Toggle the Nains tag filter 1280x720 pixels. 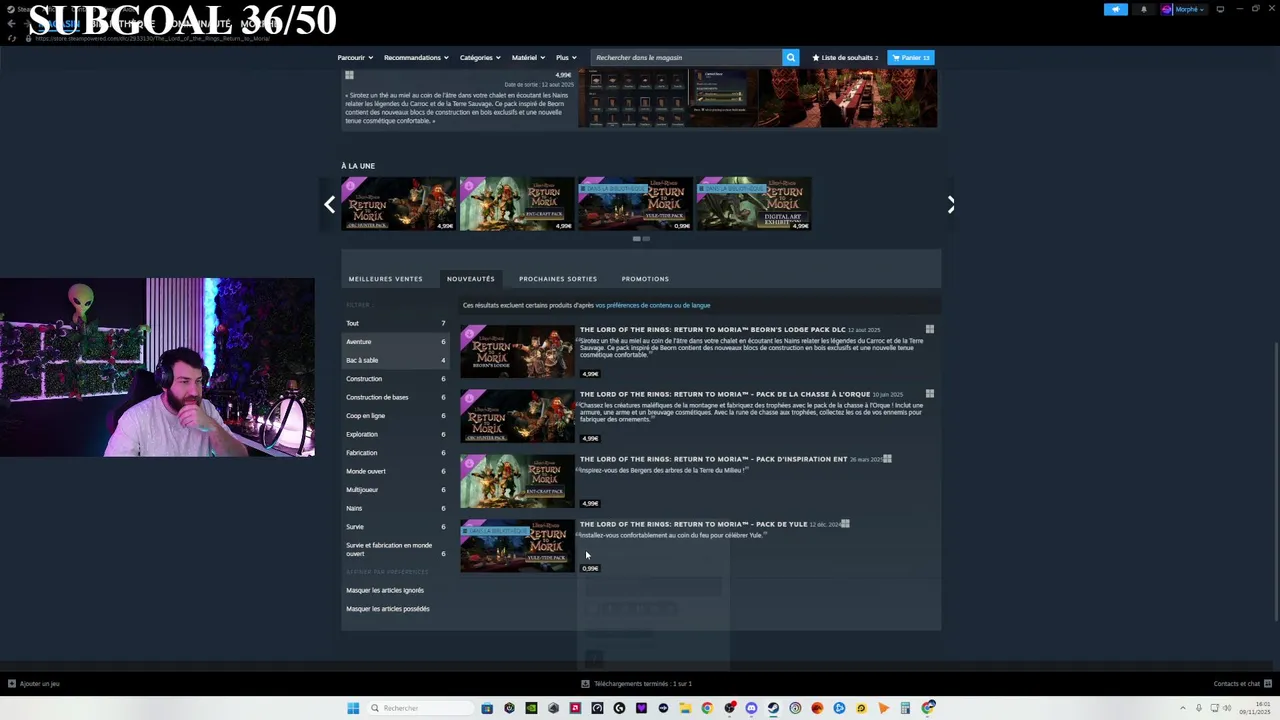click(x=396, y=508)
